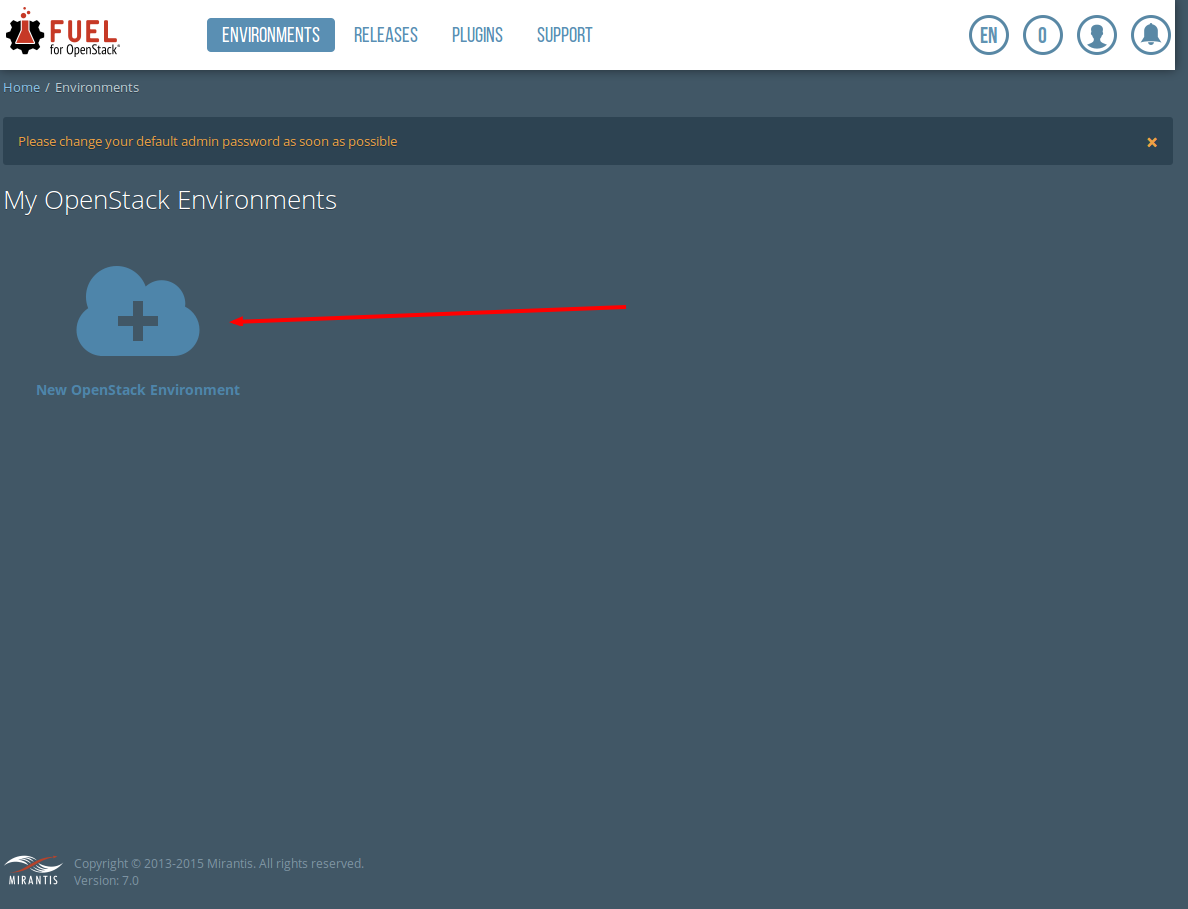Open the EN language selector
The height and width of the screenshot is (909, 1188).
(989, 35)
